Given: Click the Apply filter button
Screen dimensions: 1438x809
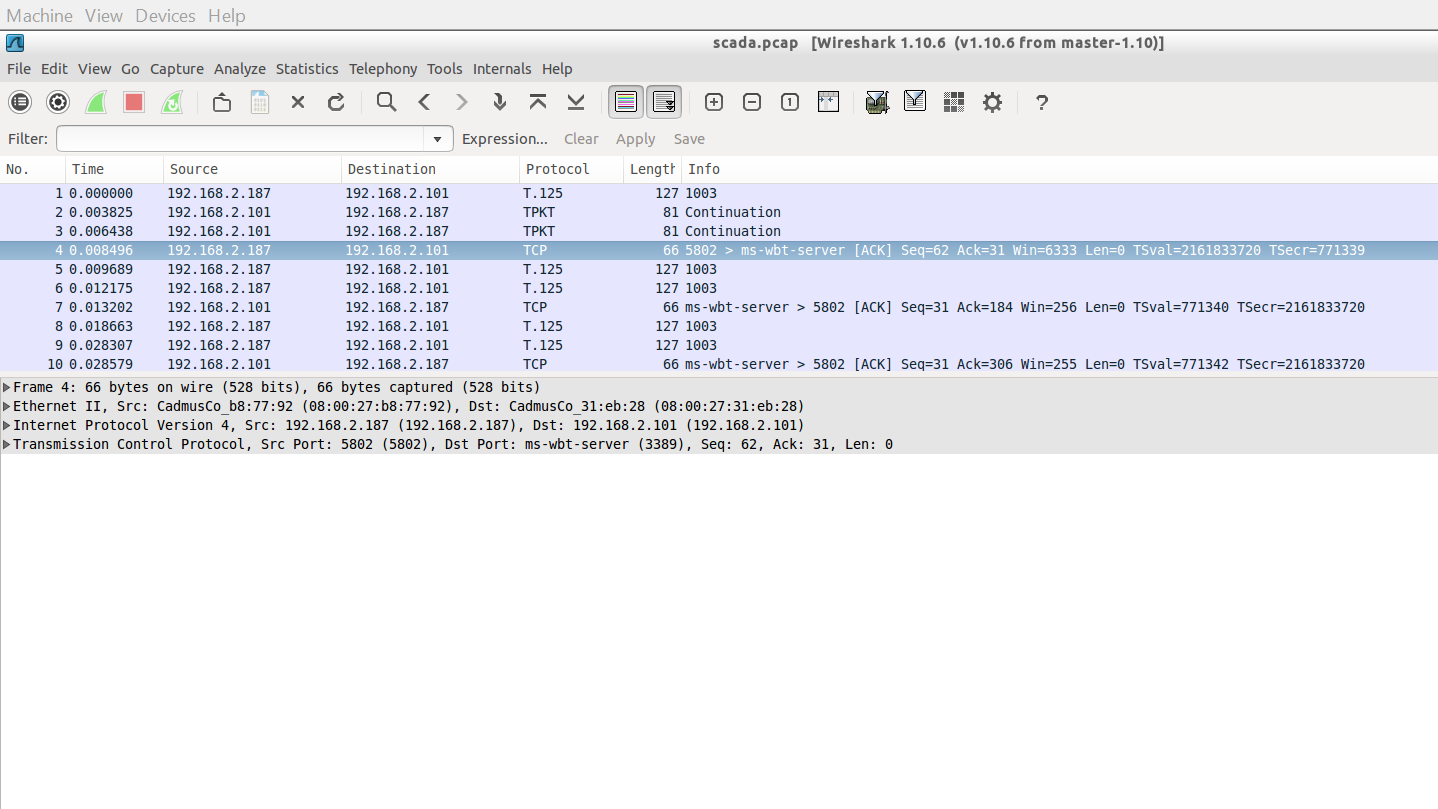Looking at the screenshot, I should pyautogui.click(x=635, y=139).
